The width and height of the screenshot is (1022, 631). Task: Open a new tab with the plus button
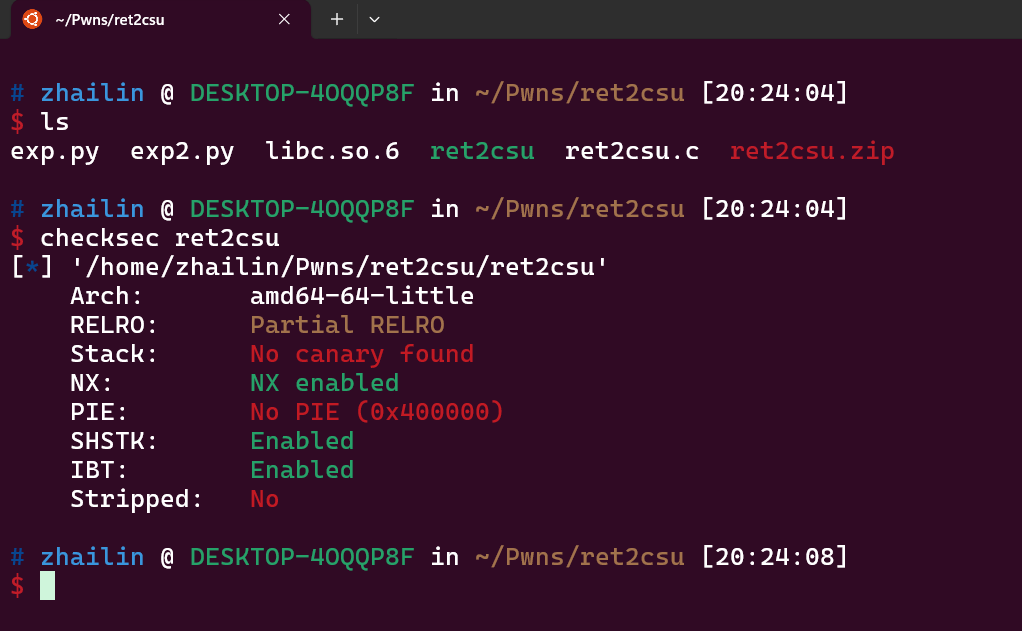(x=337, y=19)
